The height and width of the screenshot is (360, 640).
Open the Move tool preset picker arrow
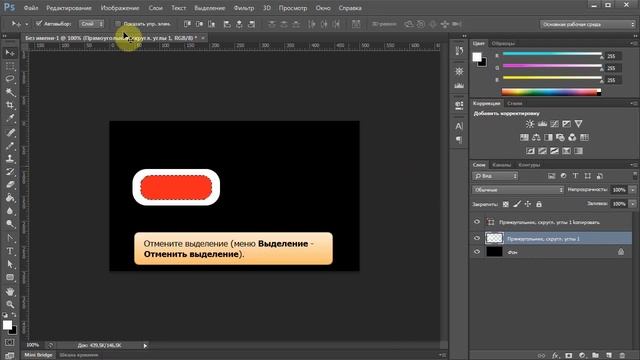[x=27, y=24]
